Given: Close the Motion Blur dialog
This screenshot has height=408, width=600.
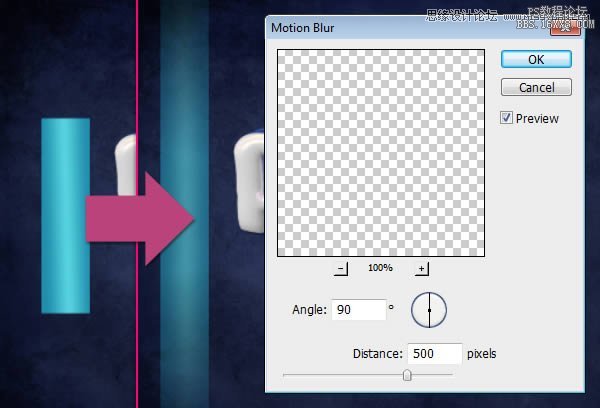Looking at the screenshot, I should pyautogui.click(x=565, y=28).
